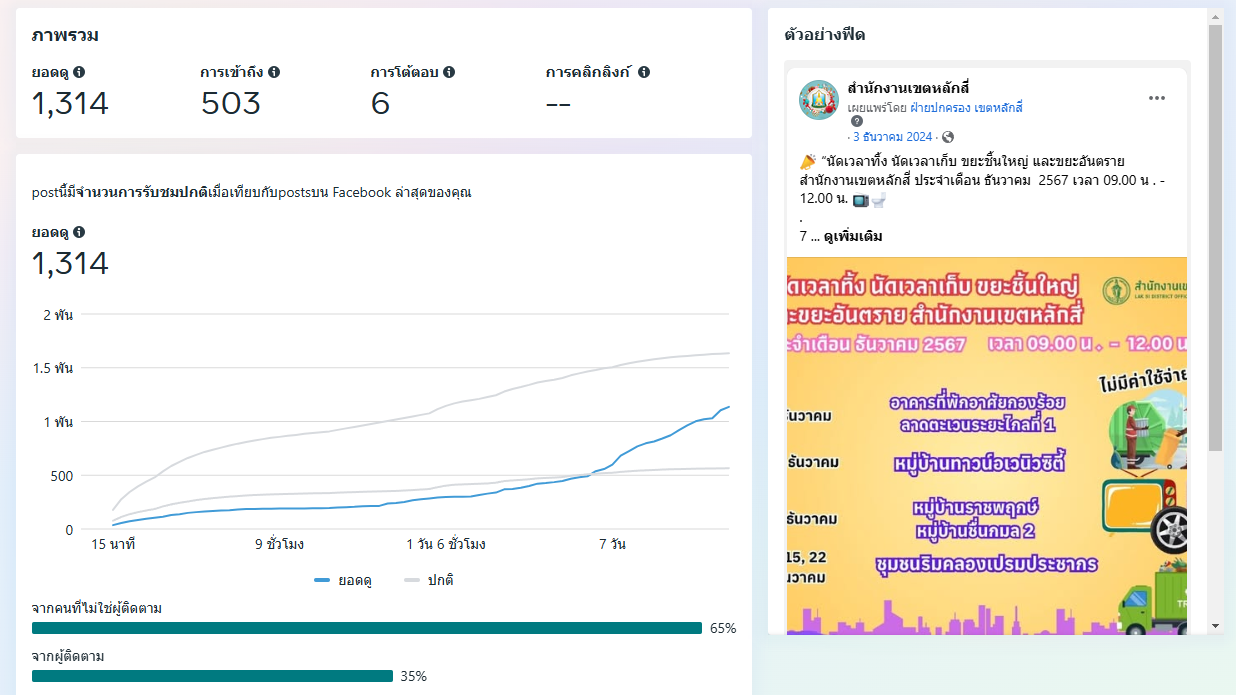
Task: Click the 35% followers progress bar
Action: [212, 676]
